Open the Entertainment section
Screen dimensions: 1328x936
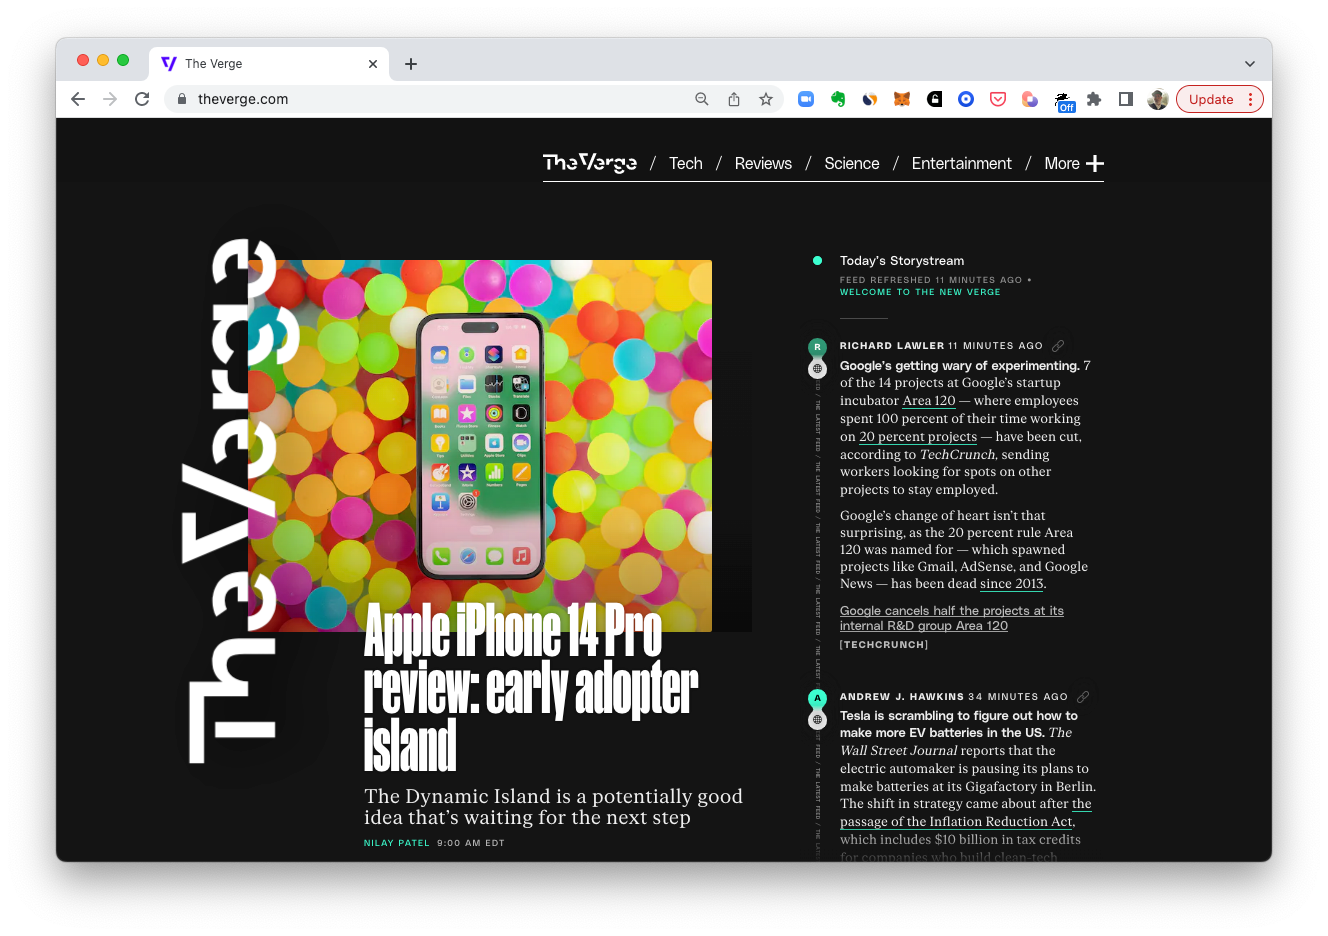(962, 163)
